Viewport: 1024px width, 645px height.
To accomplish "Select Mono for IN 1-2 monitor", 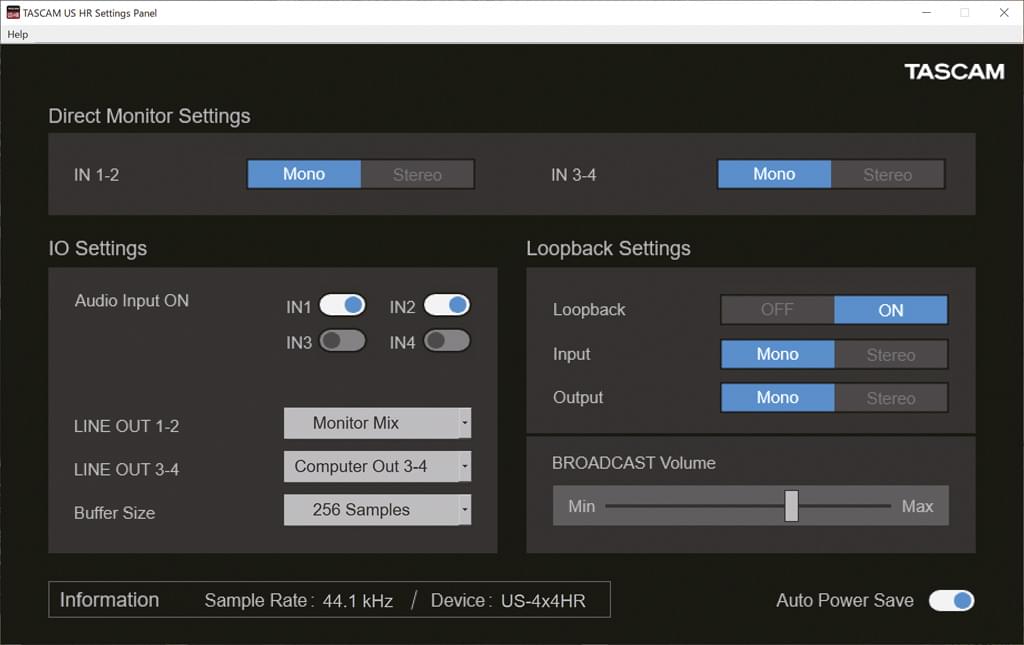I will (304, 174).
